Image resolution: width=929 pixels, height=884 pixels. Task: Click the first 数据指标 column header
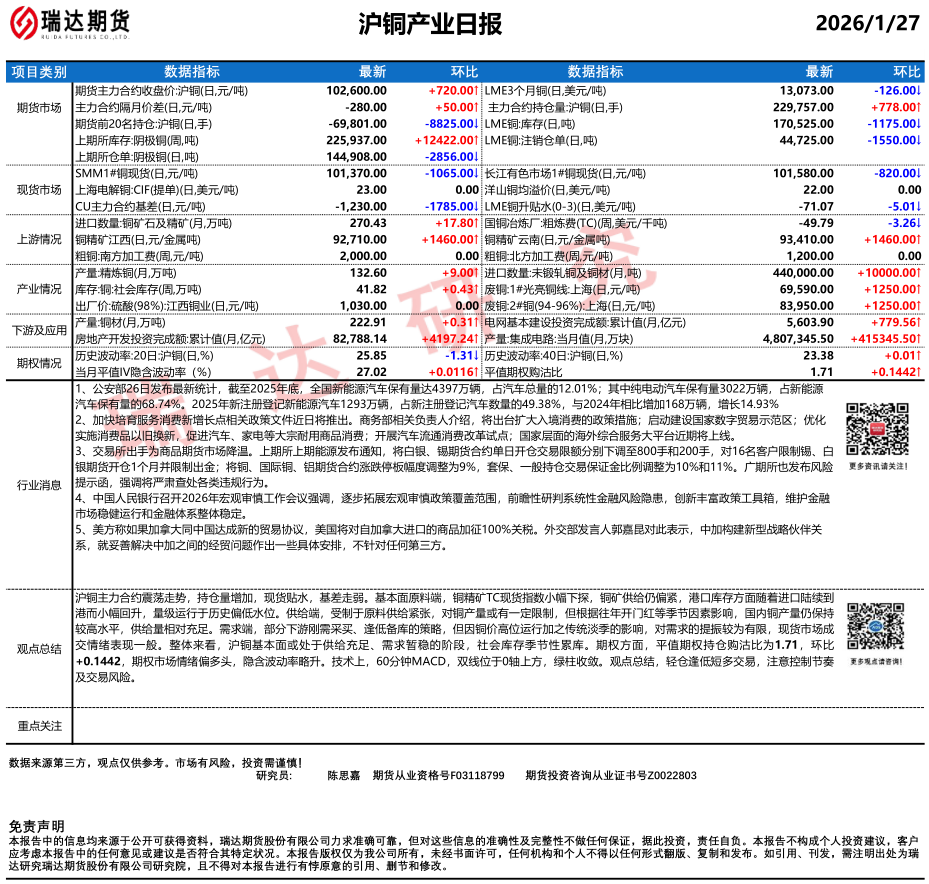[192, 72]
